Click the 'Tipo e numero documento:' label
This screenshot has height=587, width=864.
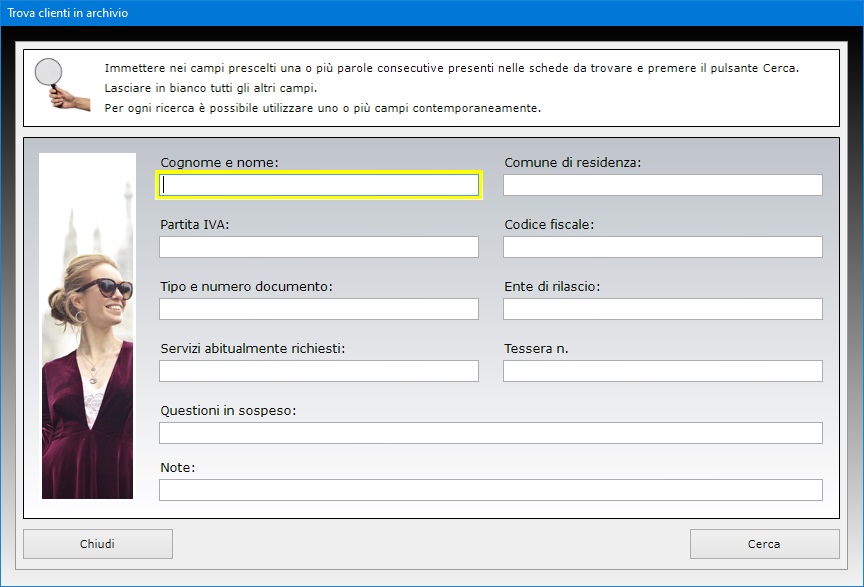click(x=246, y=287)
